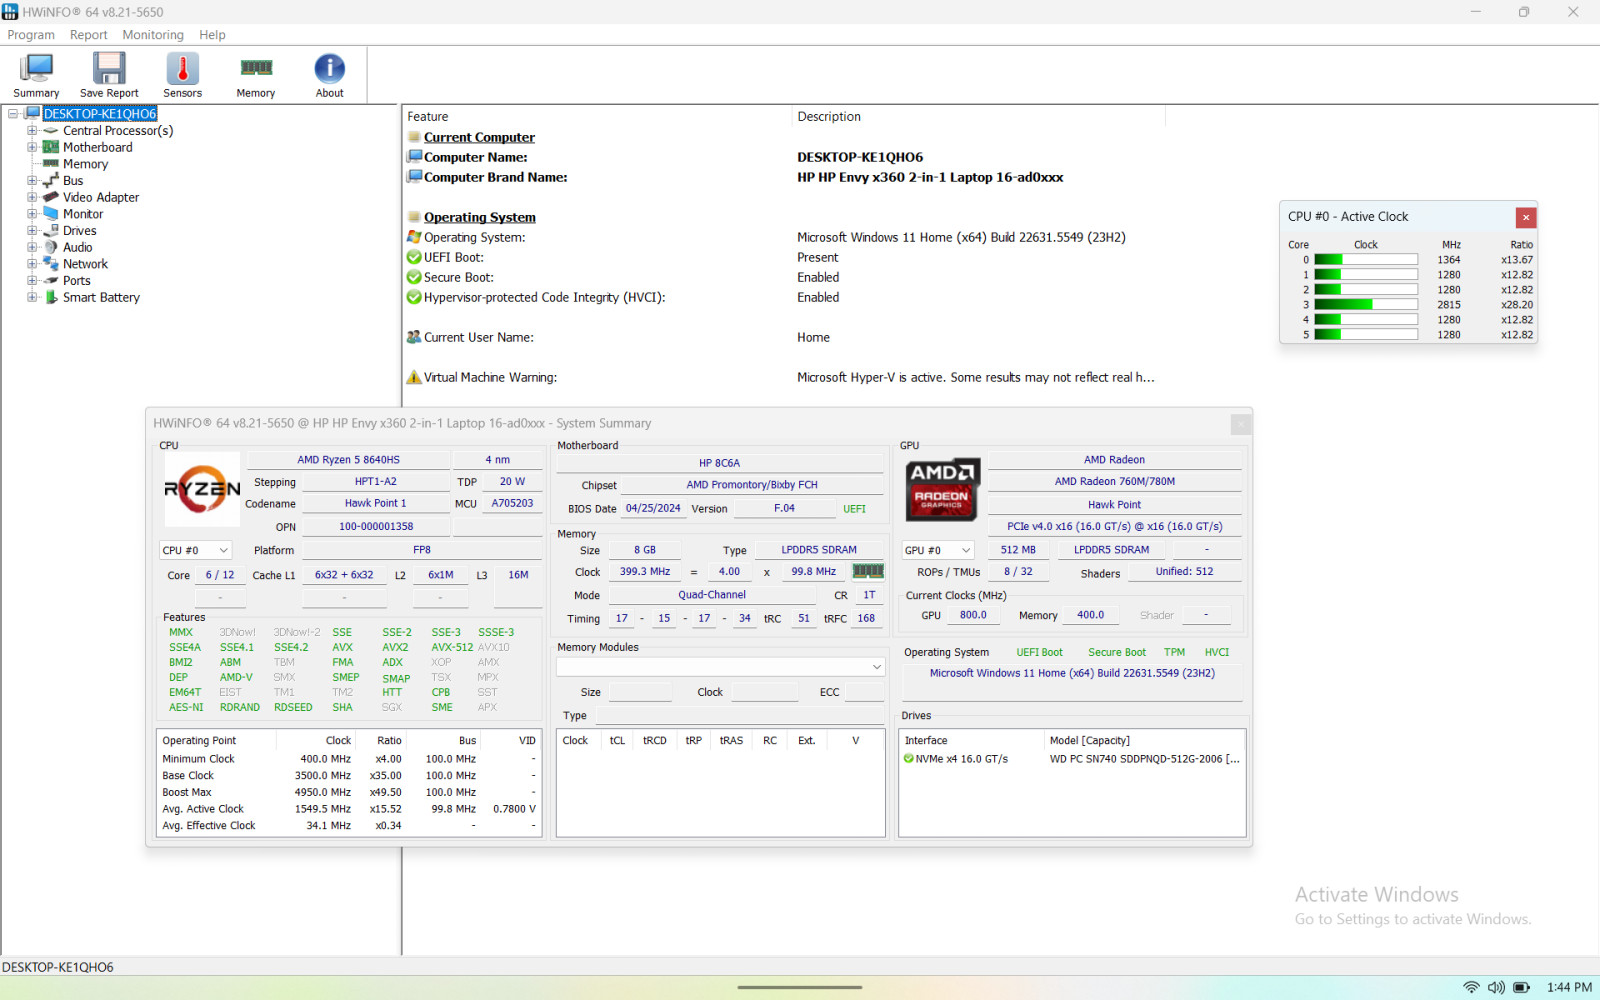Screen dimensions: 1600x1000
Task: Click the Boost Max operating point row
Action: click(349, 792)
